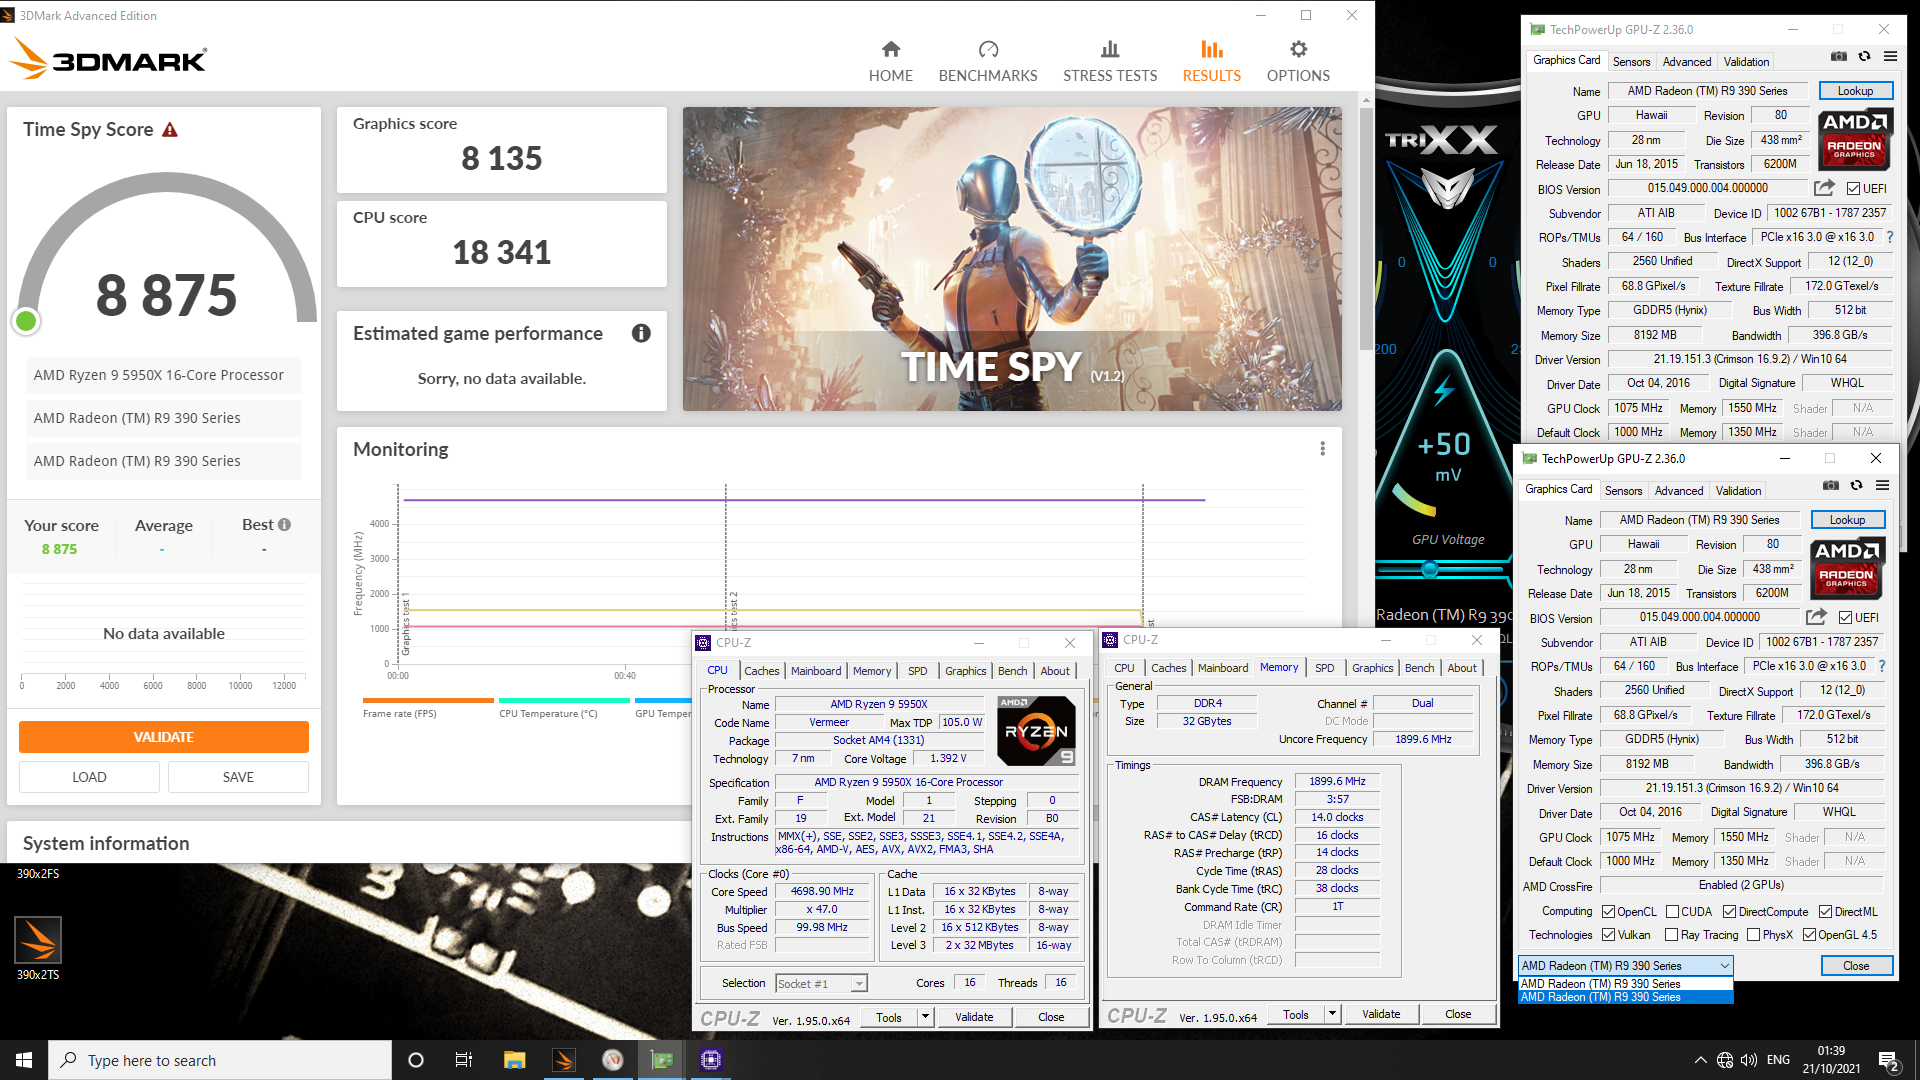This screenshot has width=1920, height=1080.
Task: Collapse the GPU selection combo box in GPU-Z
Action: pyautogui.click(x=1724, y=966)
